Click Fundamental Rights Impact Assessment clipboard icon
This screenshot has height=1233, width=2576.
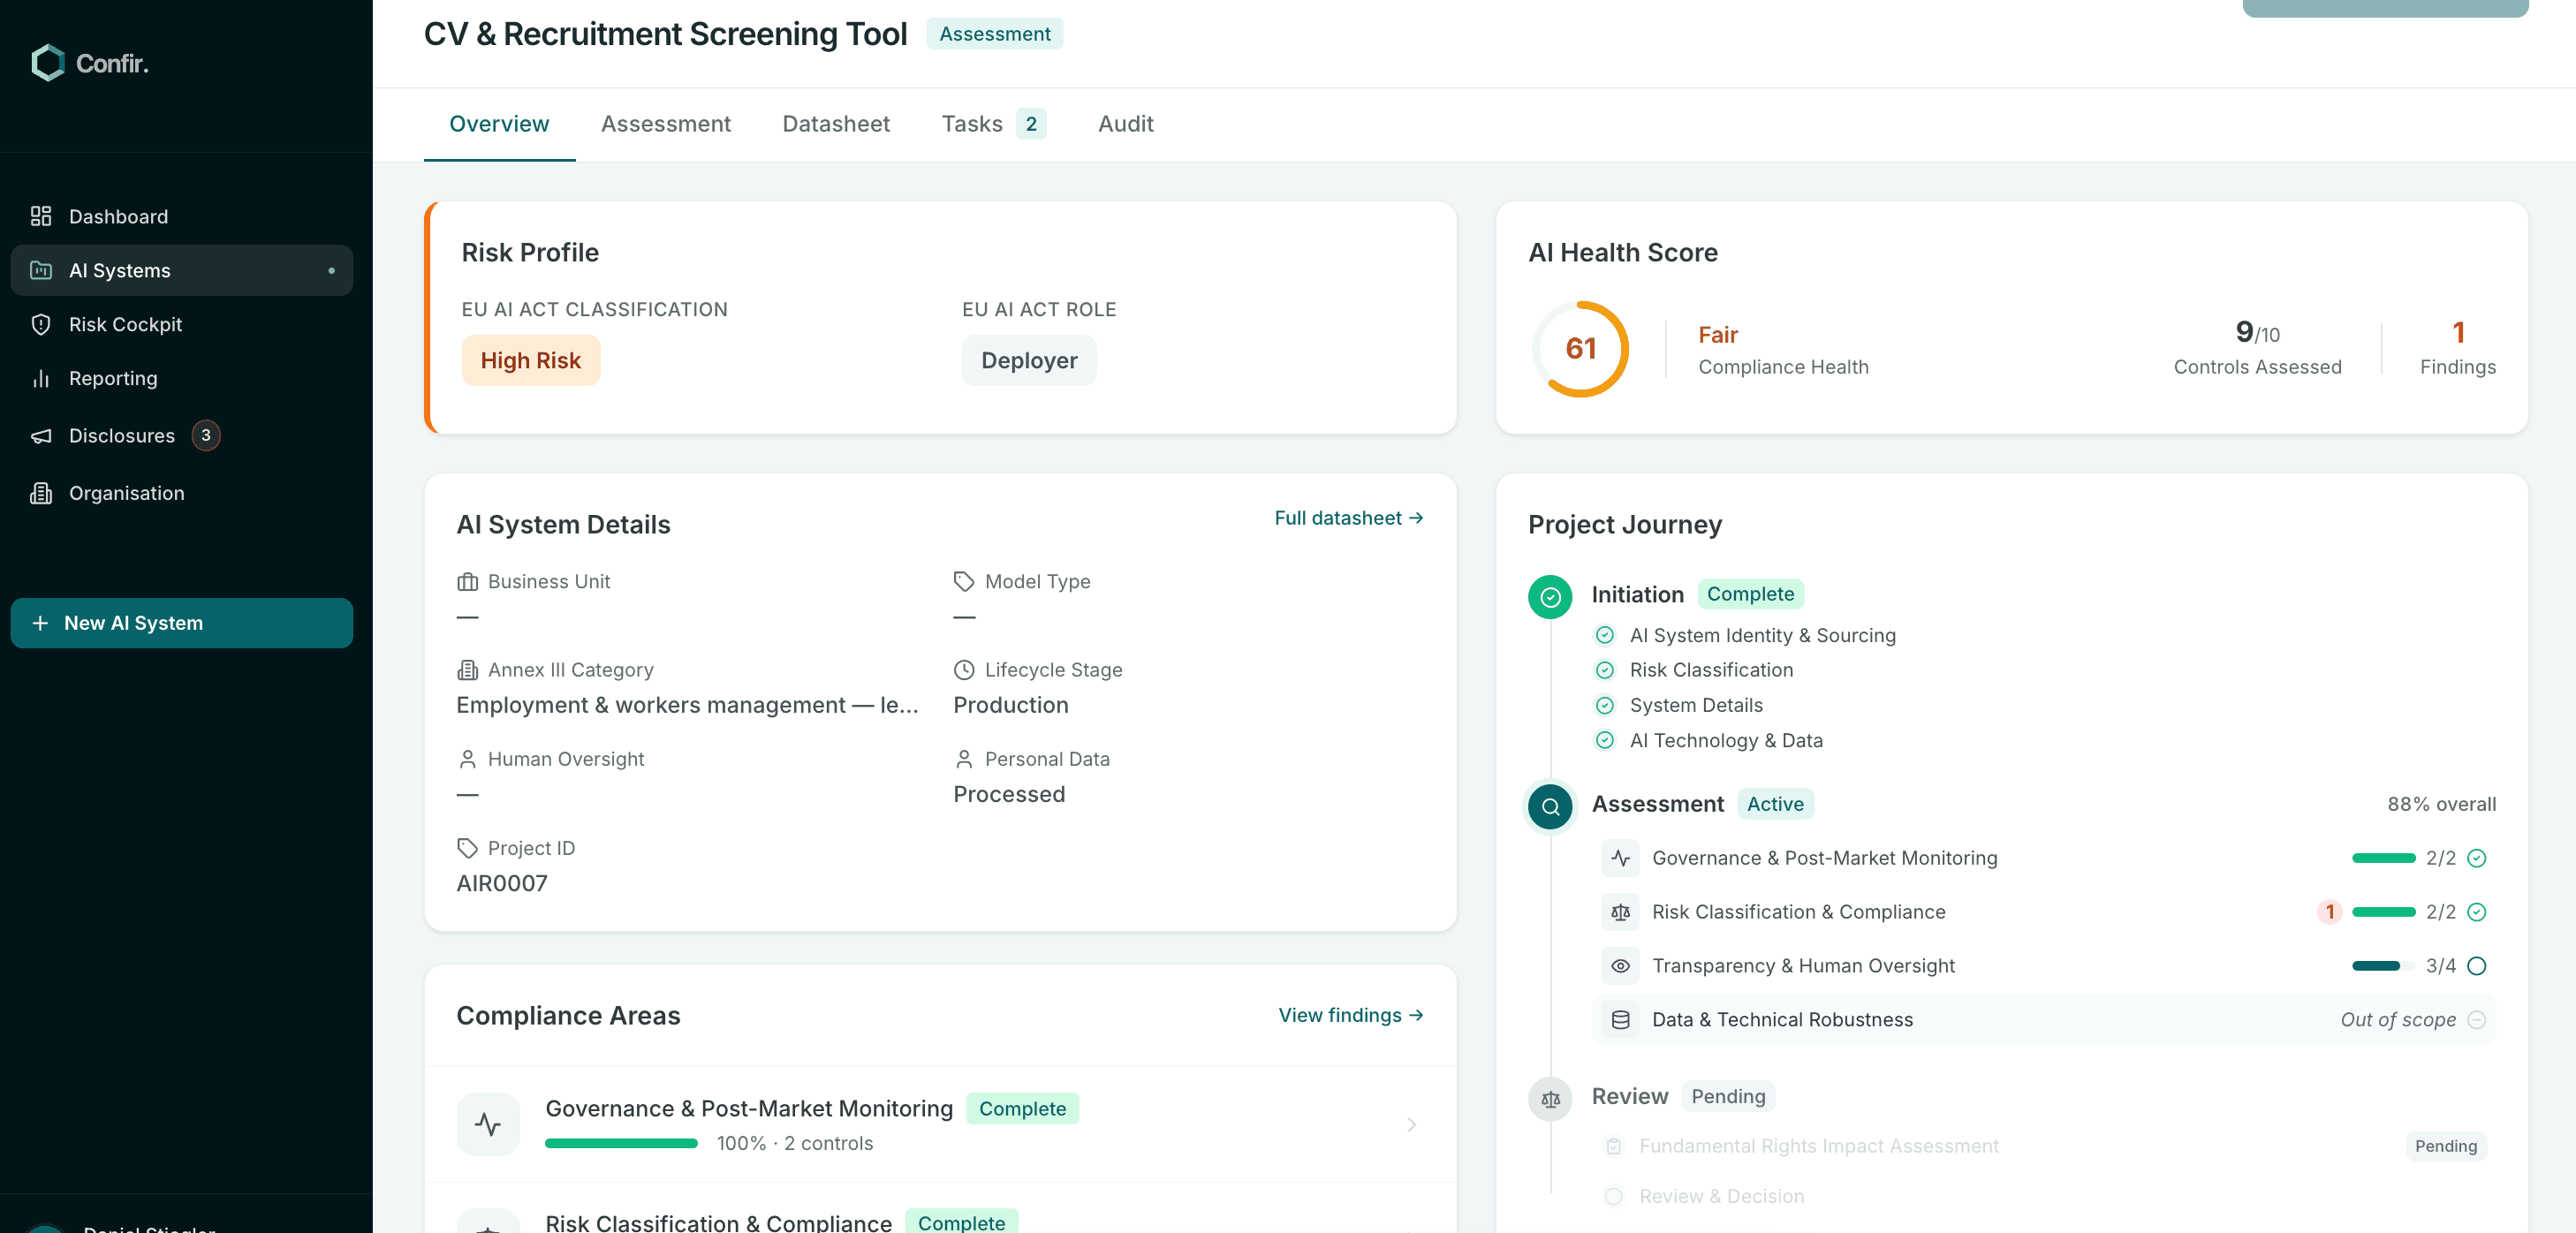tap(1614, 1146)
